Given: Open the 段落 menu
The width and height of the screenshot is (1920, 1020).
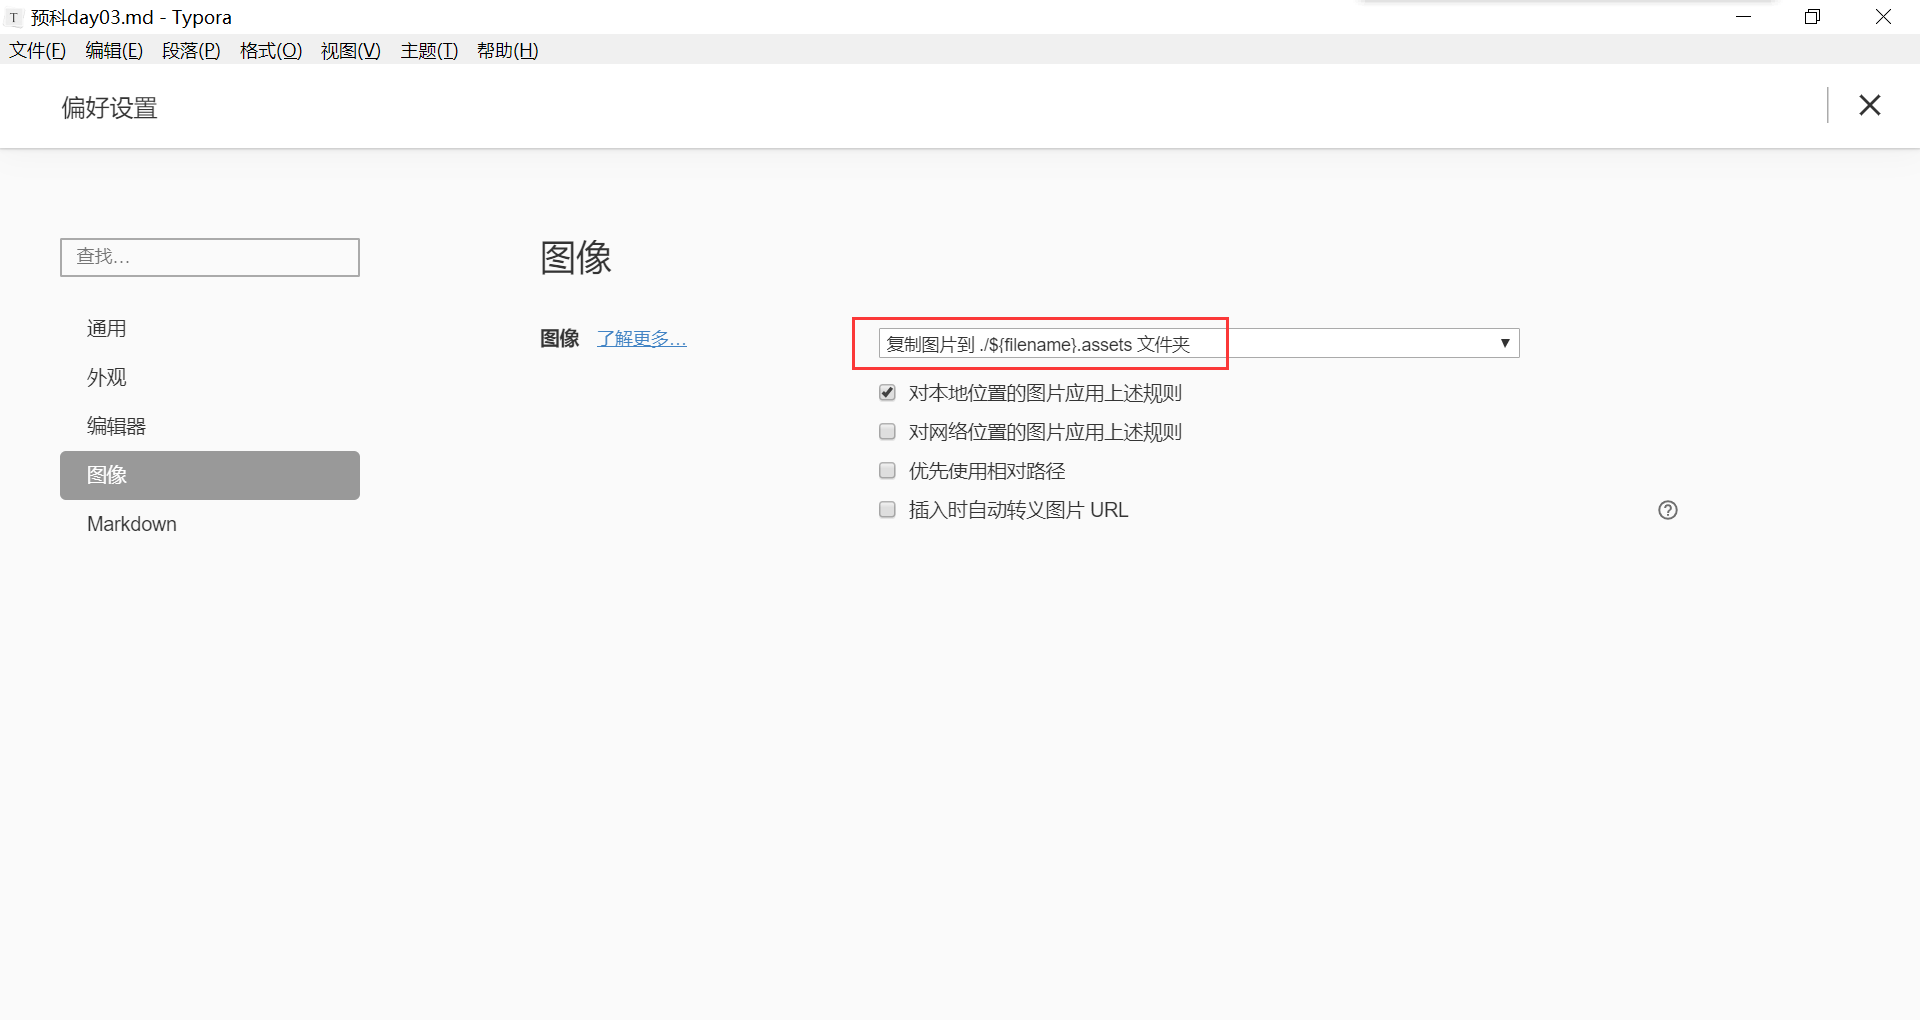Looking at the screenshot, I should pos(191,51).
